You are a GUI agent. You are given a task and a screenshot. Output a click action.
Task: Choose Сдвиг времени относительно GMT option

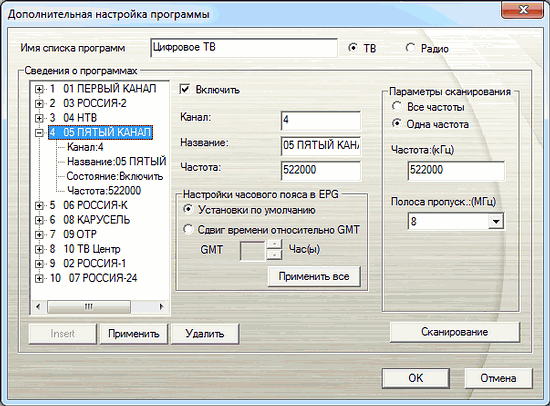188,229
